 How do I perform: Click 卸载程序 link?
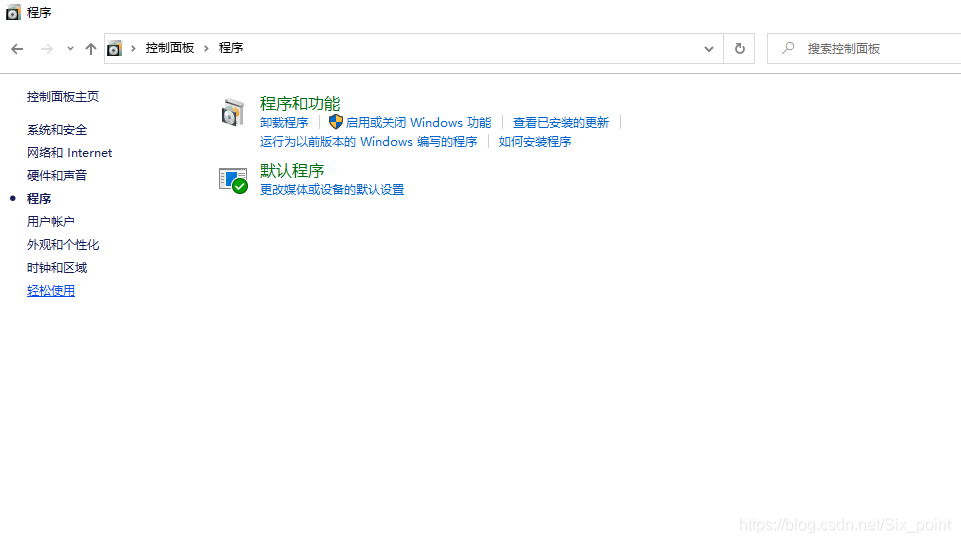[x=284, y=123]
